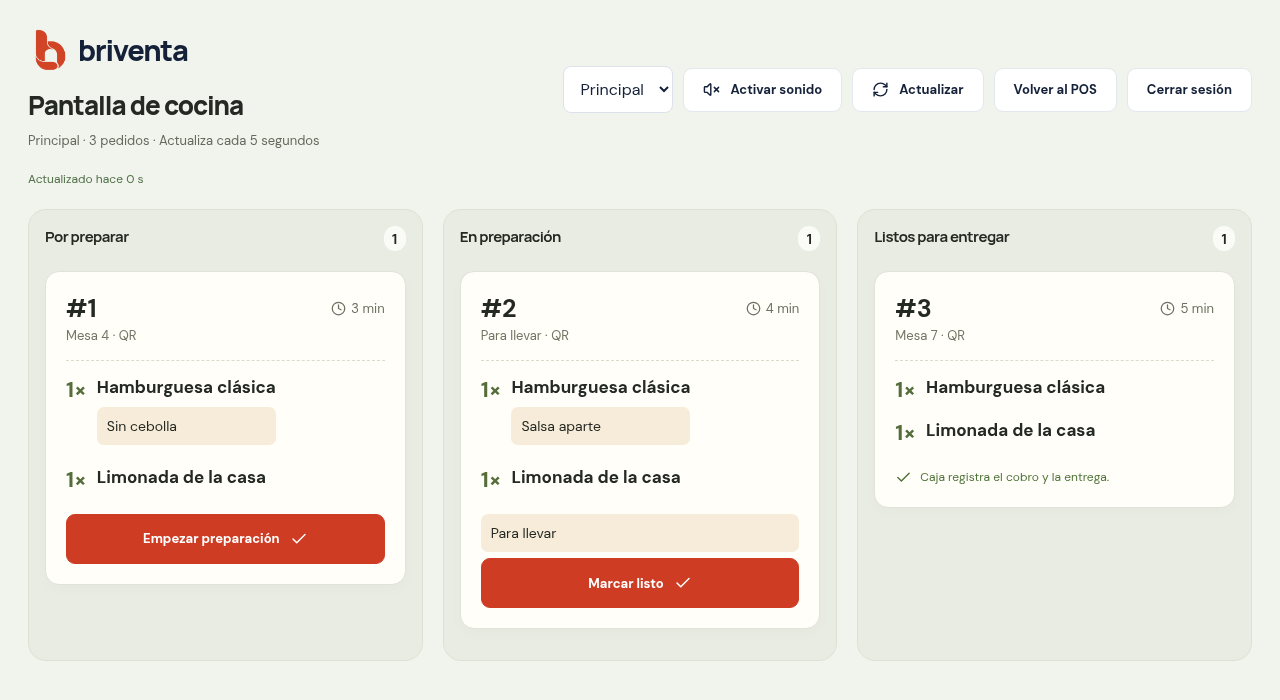Screen dimensions: 1280x700
Task: Click Cerrar sesión
Action: pyautogui.click(x=1189, y=90)
